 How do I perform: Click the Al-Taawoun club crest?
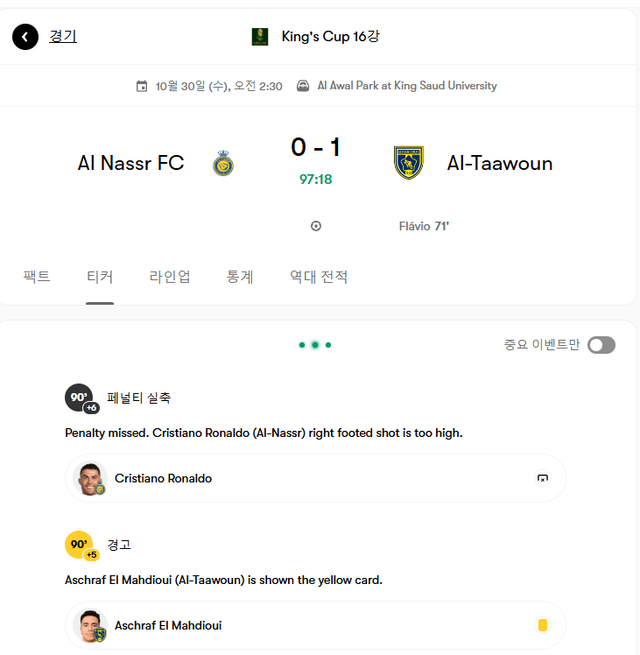click(x=408, y=163)
